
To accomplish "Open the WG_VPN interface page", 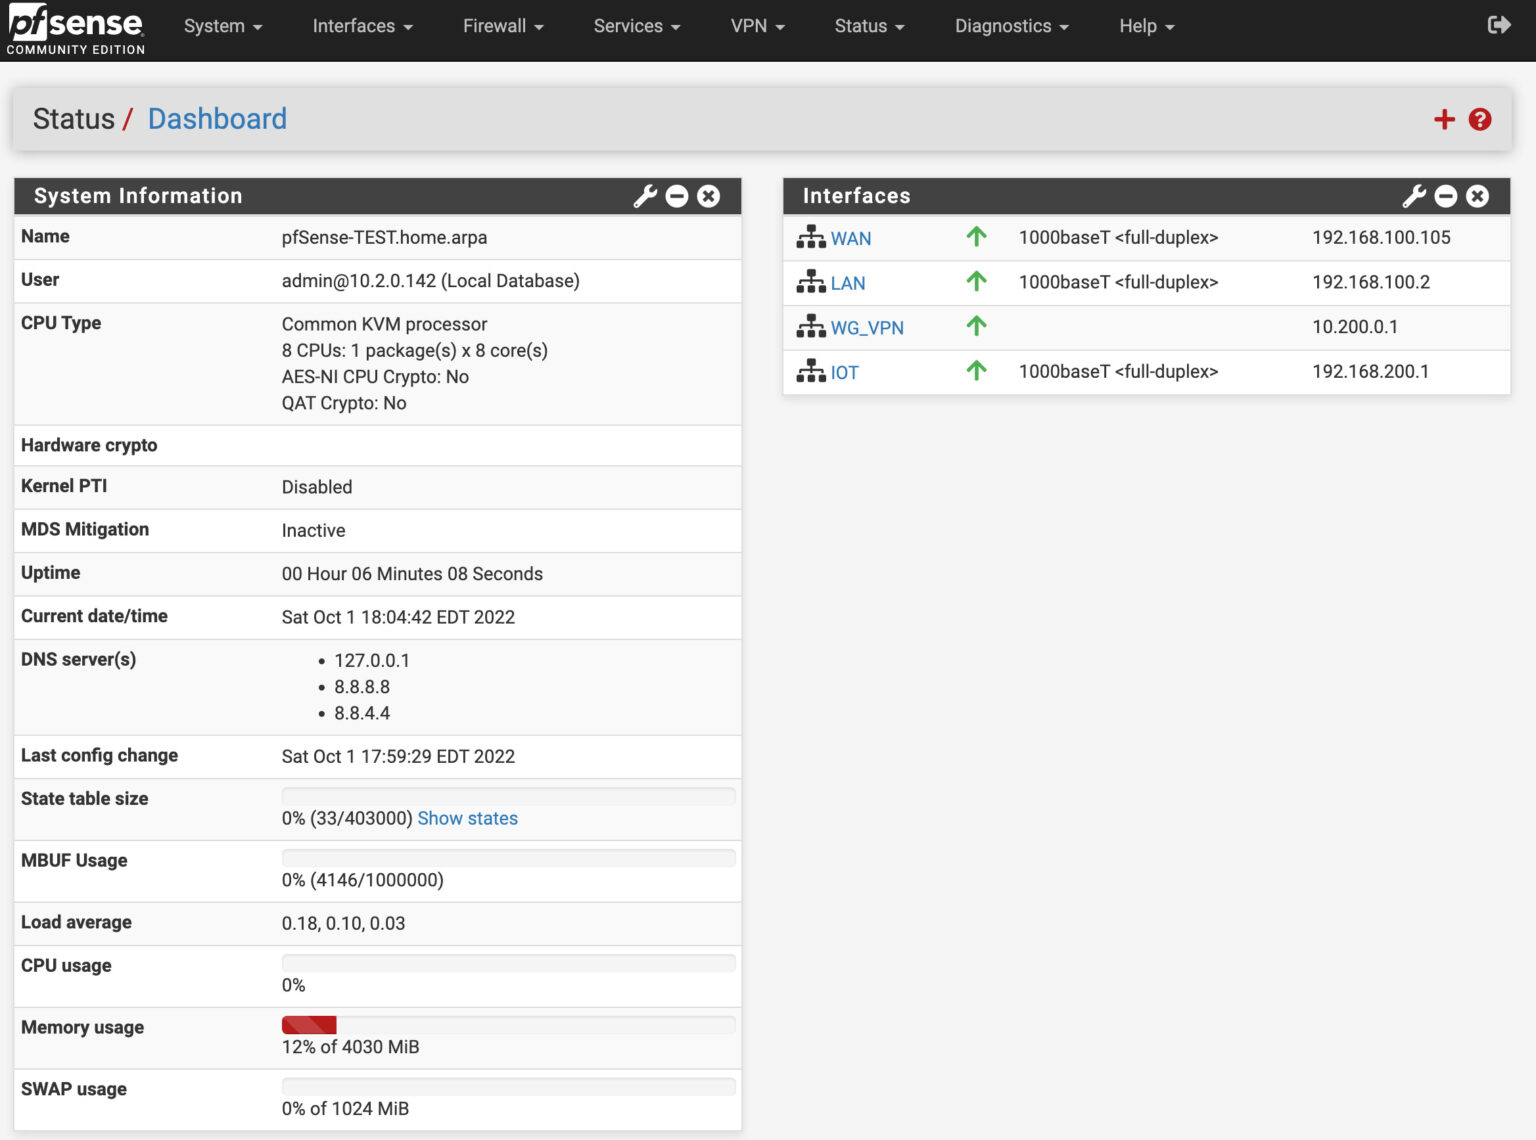I will (x=867, y=327).
